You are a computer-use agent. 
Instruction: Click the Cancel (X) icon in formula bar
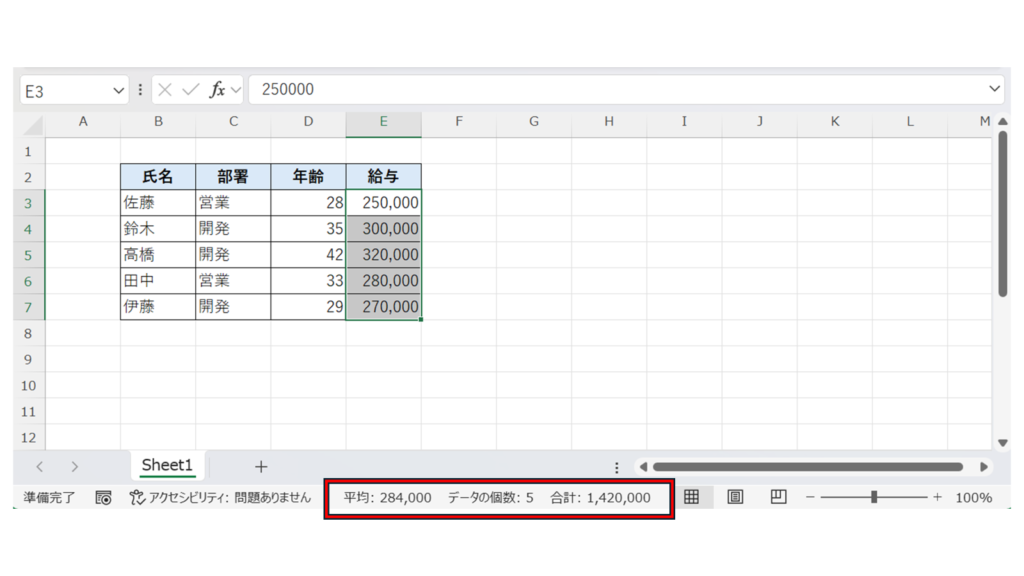coord(165,90)
